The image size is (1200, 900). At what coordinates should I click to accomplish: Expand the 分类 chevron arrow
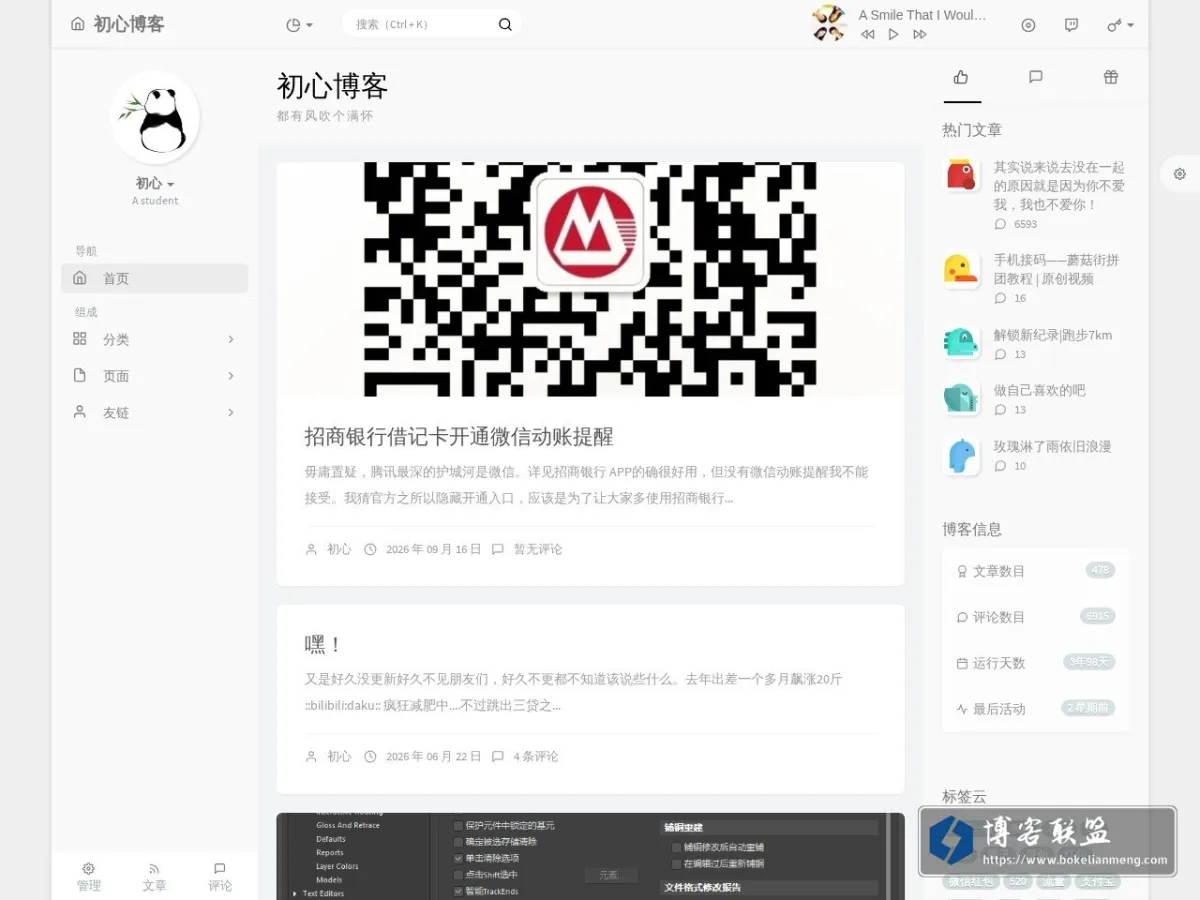(231, 339)
